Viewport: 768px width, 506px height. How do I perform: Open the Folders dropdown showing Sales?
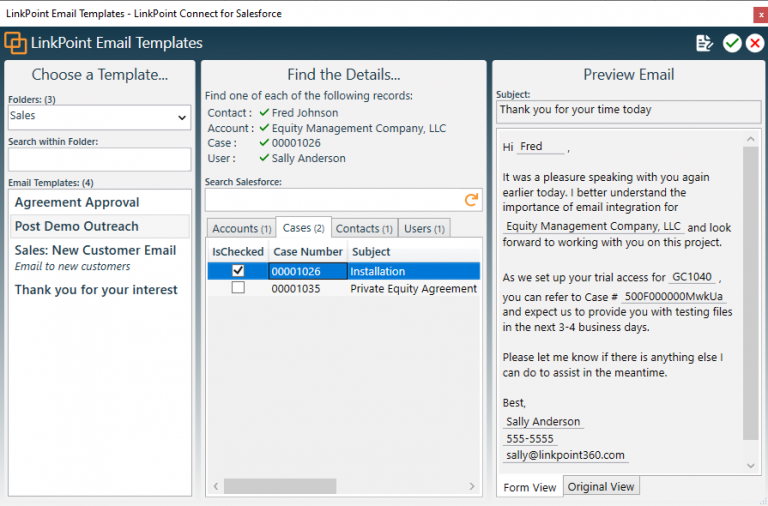[x=99, y=117]
